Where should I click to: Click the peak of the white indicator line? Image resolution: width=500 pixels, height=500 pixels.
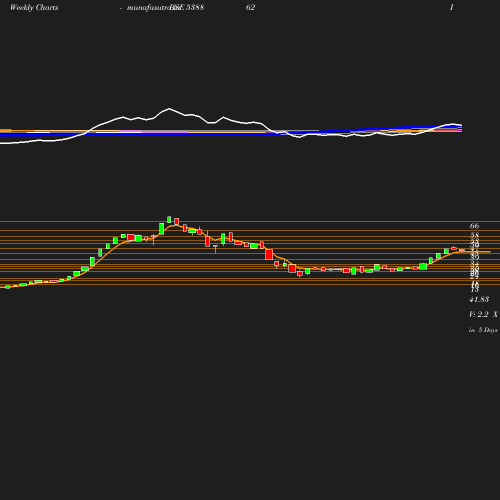(169, 109)
